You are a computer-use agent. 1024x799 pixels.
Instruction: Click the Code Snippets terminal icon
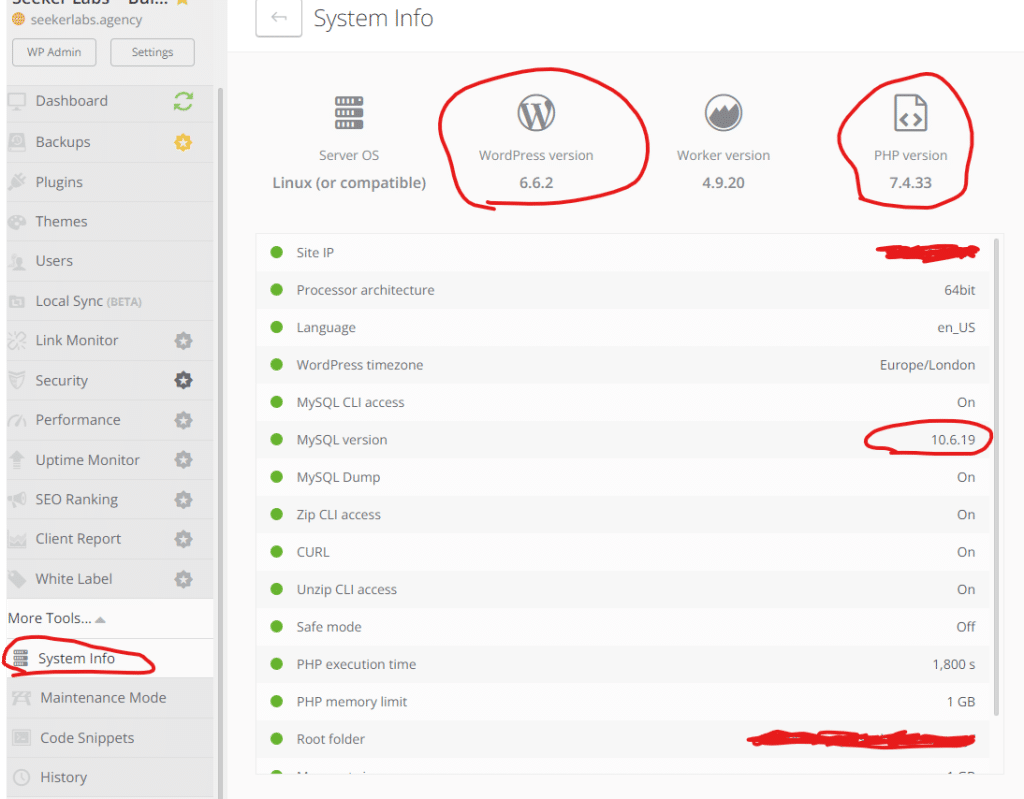pos(22,738)
